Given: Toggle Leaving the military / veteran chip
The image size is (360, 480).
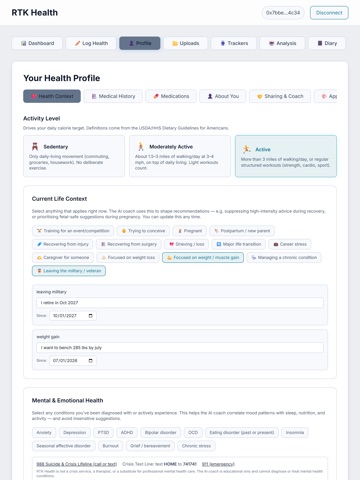Looking at the screenshot, I should point(69,271).
